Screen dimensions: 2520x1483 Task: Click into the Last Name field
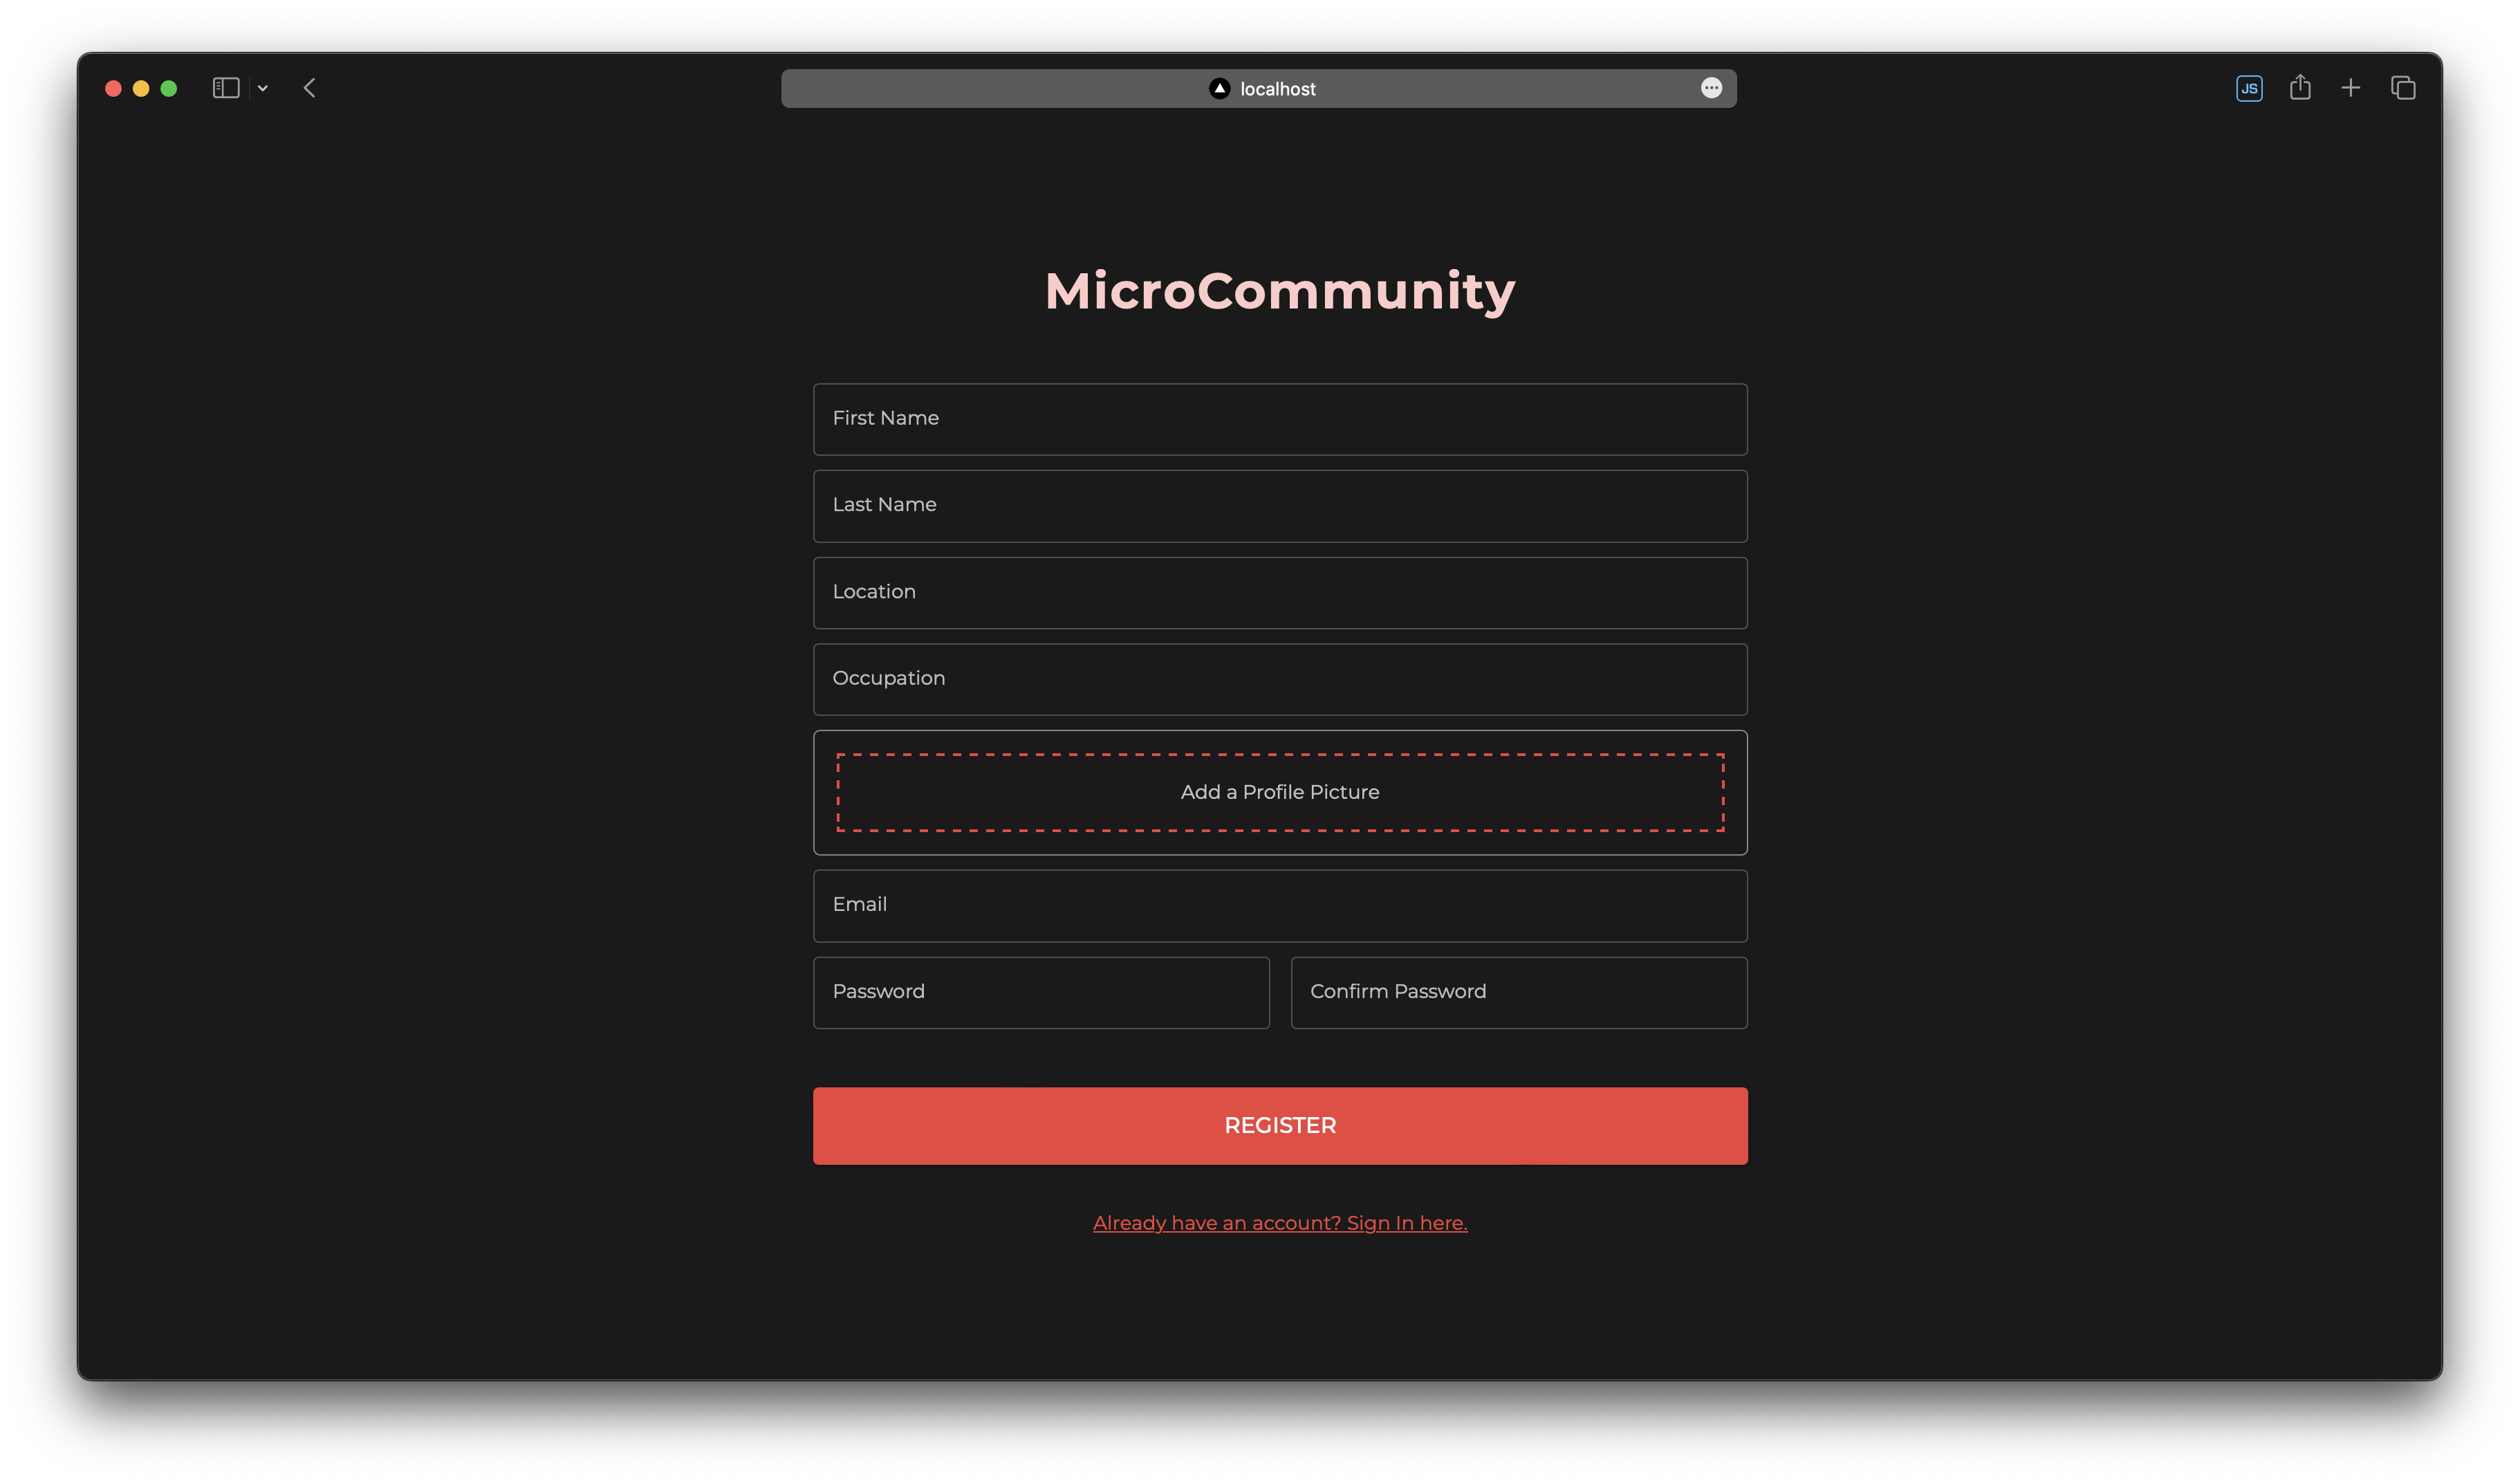[x=1280, y=506]
